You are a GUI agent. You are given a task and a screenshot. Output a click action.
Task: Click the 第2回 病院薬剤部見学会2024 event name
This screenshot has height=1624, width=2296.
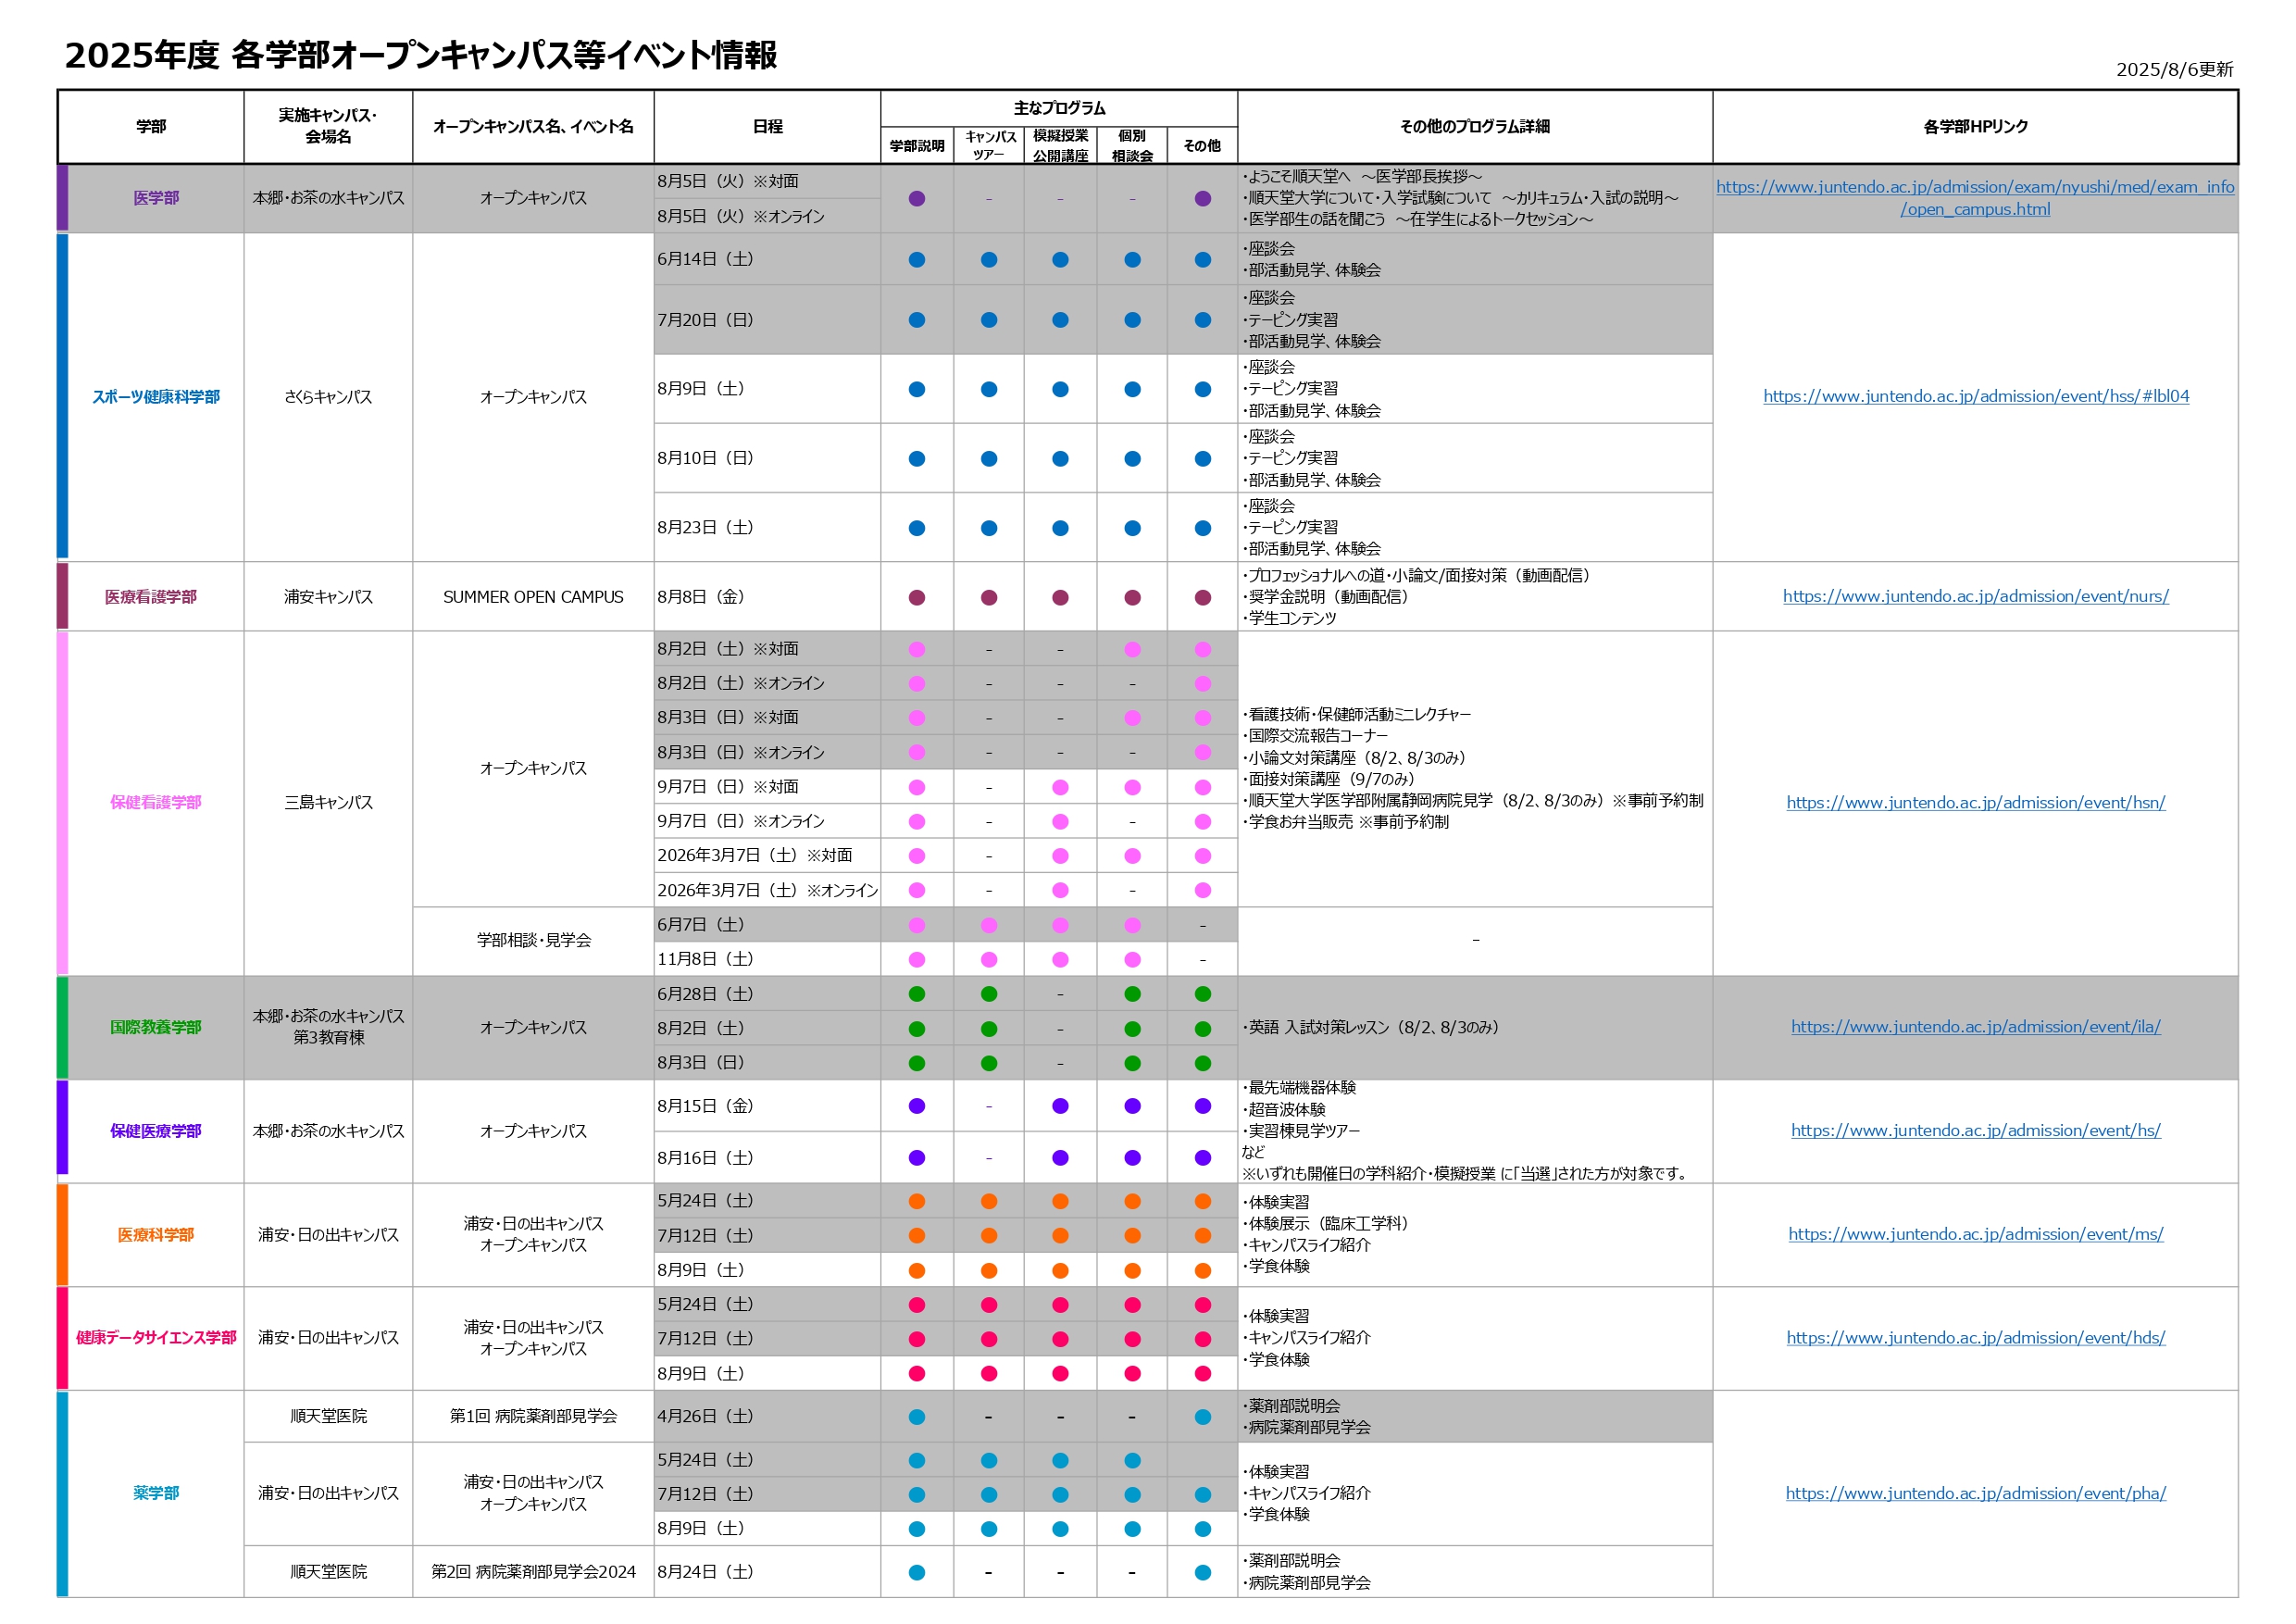pyautogui.click(x=533, y=1572)
